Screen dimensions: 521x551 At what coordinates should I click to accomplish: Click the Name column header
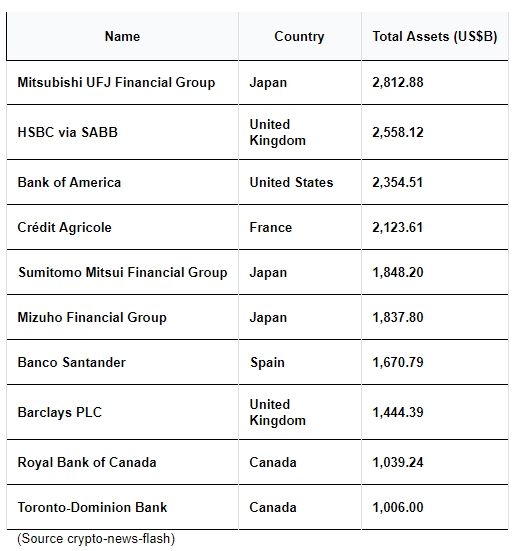[122, 36]
